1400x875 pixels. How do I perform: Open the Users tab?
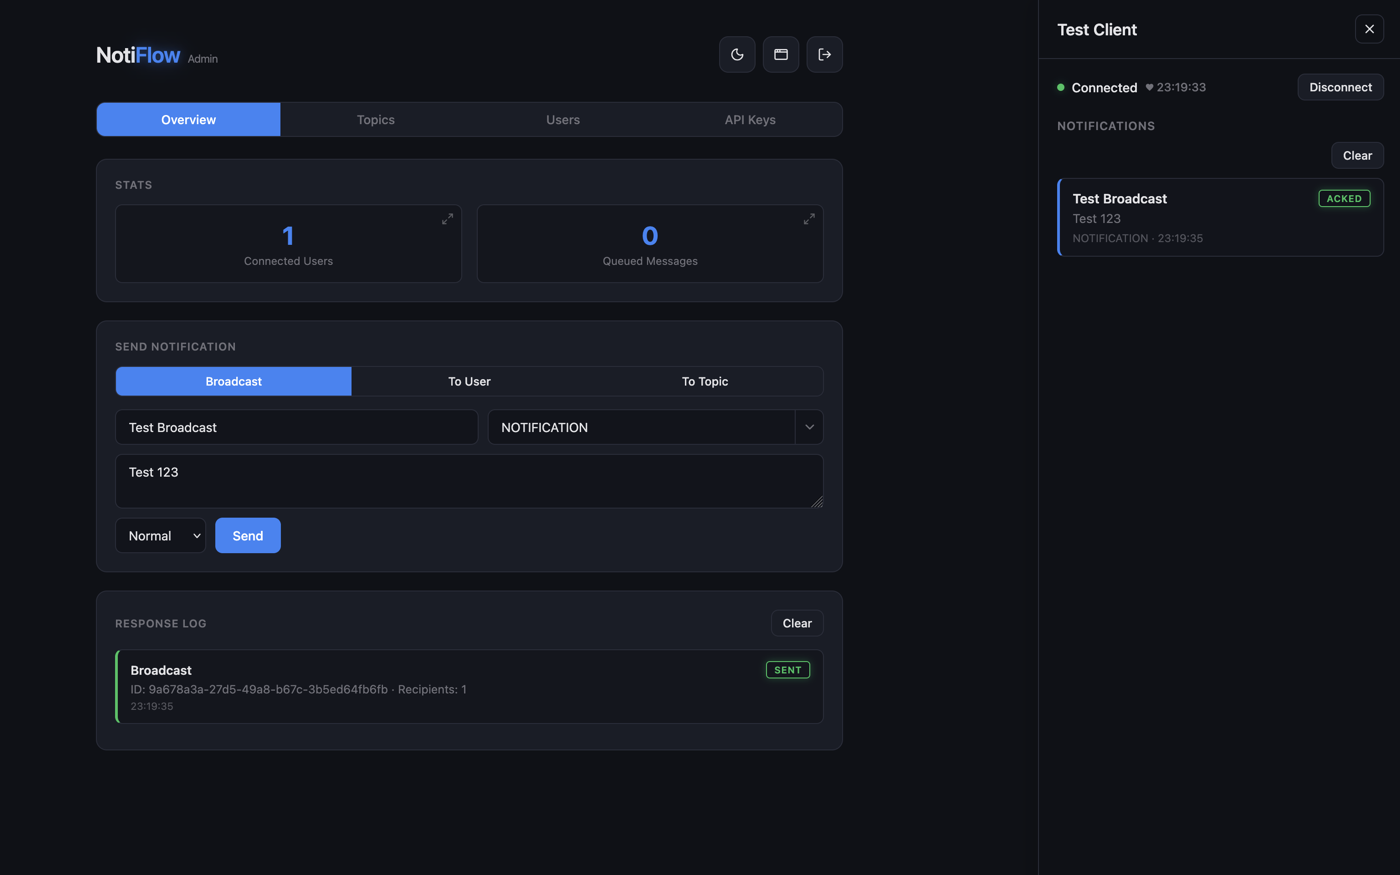(x=563, y=120)
